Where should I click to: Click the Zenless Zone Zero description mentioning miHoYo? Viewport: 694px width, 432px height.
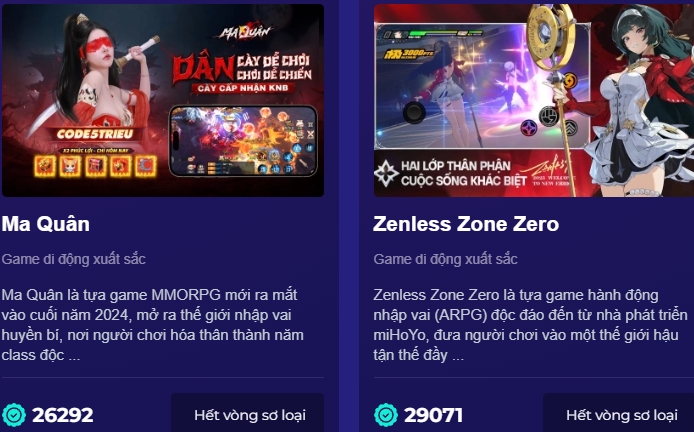click(x=530, y=325)
